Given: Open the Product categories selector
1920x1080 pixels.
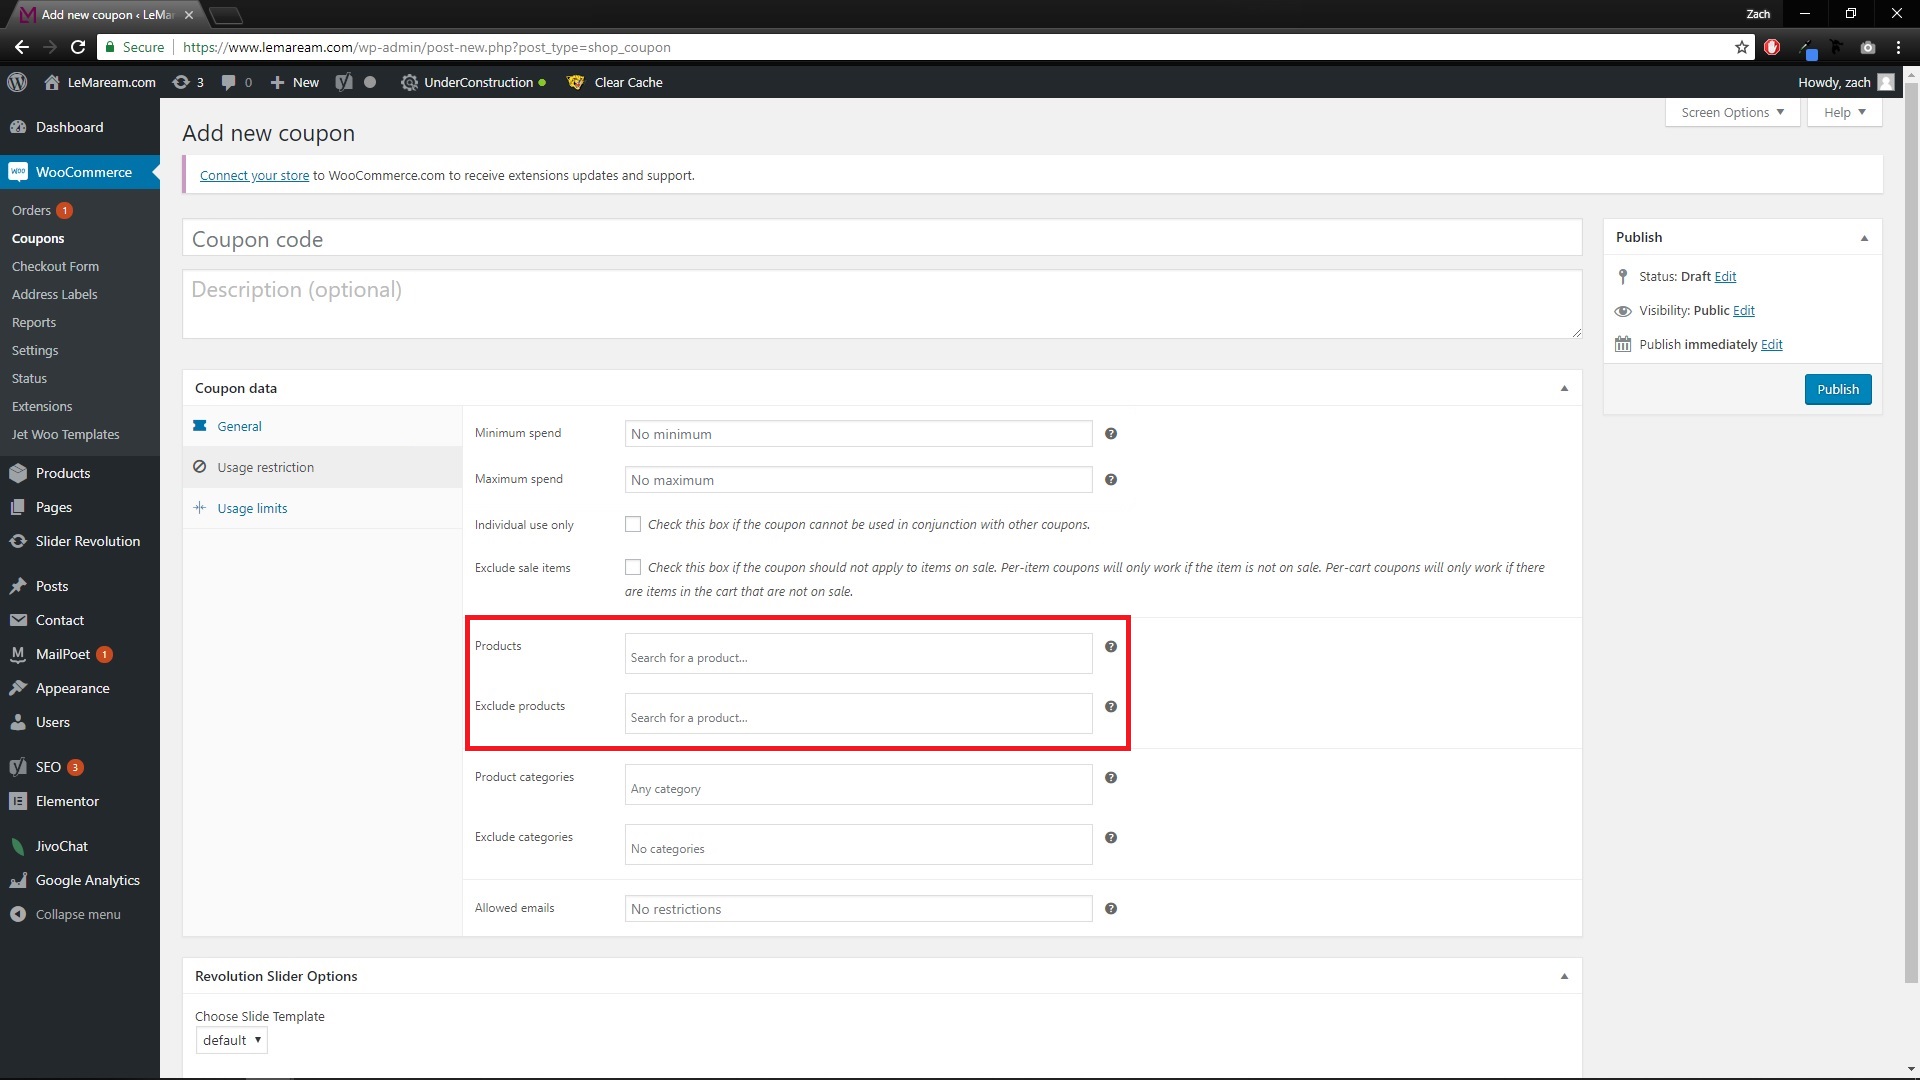Looking at the screenshot, I should pyautogui.click(x=858, y=785).
